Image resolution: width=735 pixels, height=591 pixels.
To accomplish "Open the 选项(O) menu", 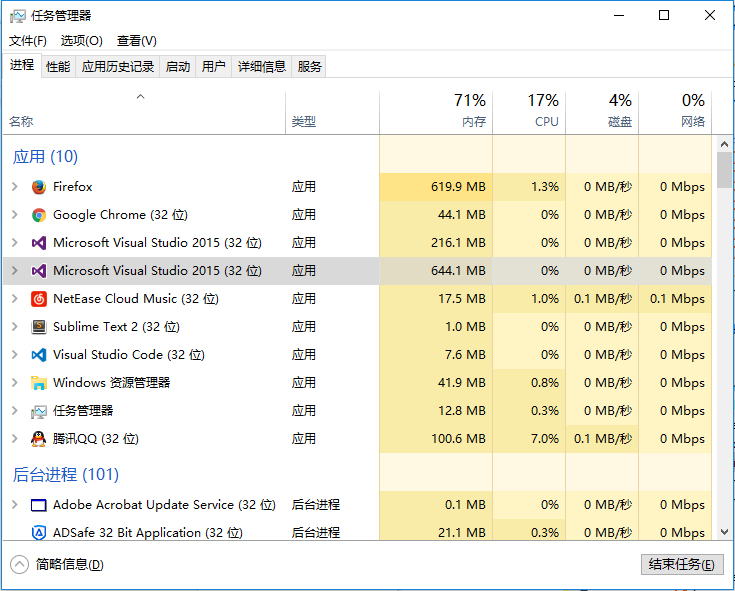I will tap(82, 41).
